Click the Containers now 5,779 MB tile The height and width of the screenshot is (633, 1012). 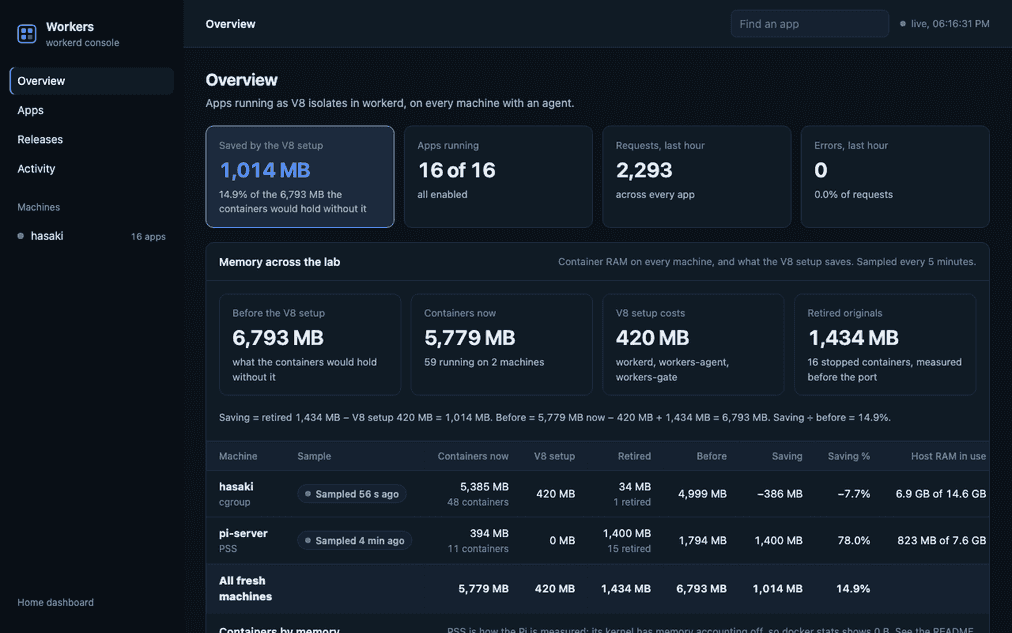pyautogui.click(x=501, y=345)
